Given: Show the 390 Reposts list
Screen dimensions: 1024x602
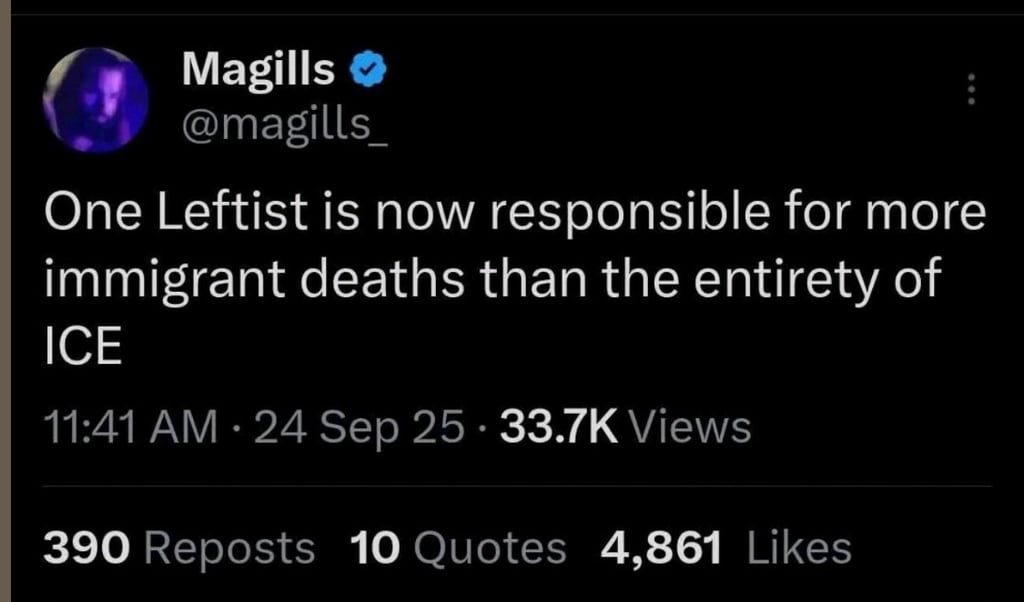Looking at the screenshot, I should tap(178, 547).
